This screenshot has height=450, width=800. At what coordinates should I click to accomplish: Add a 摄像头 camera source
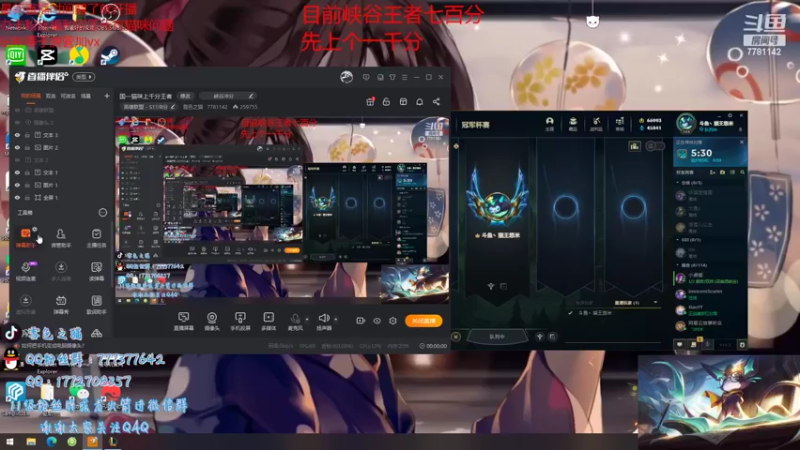(x=212, y=321)
